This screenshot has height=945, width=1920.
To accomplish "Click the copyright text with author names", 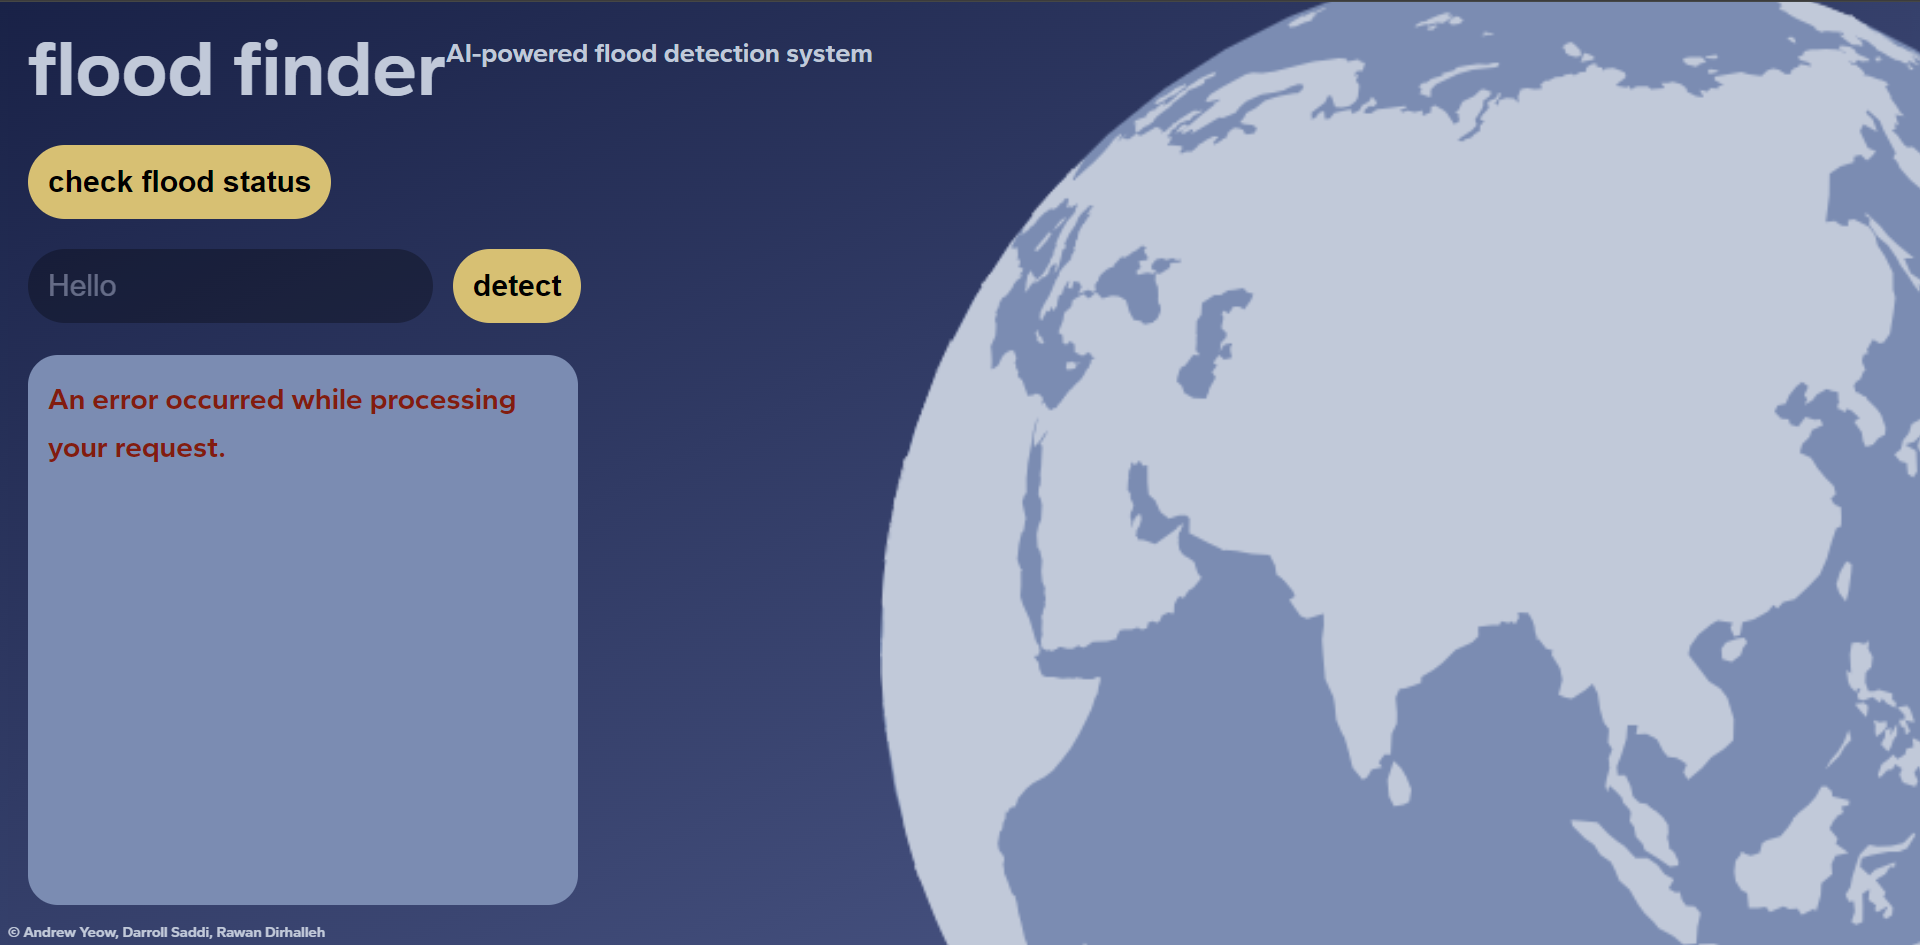I will click(x=167, y=932).
